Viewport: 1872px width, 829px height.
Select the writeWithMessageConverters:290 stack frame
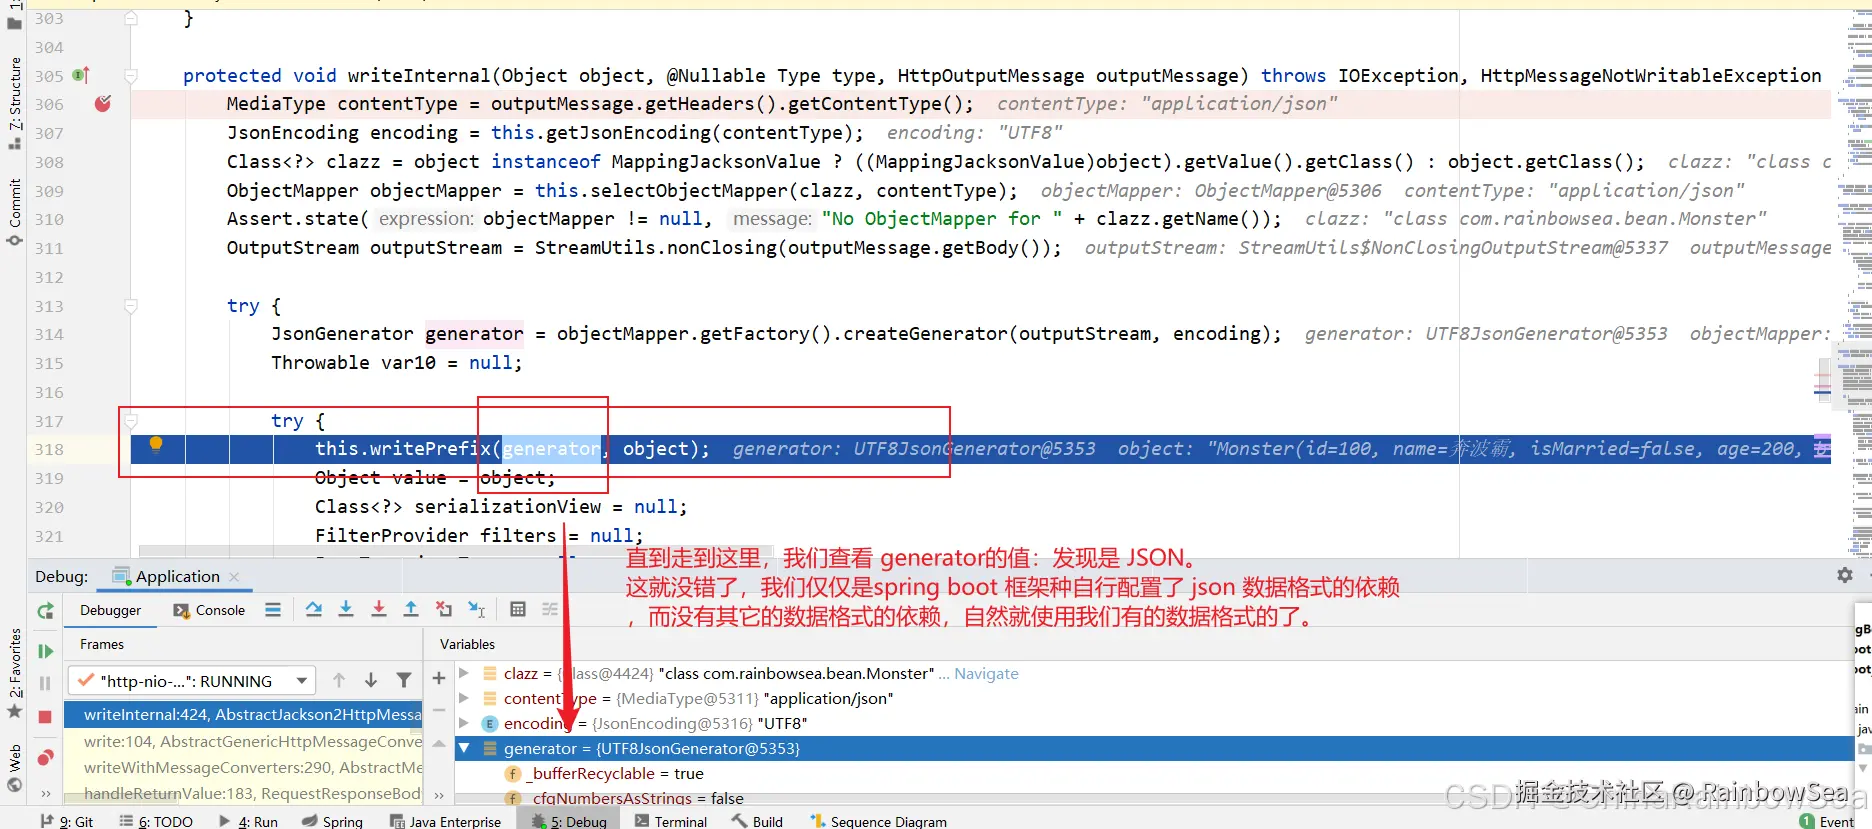243,767
